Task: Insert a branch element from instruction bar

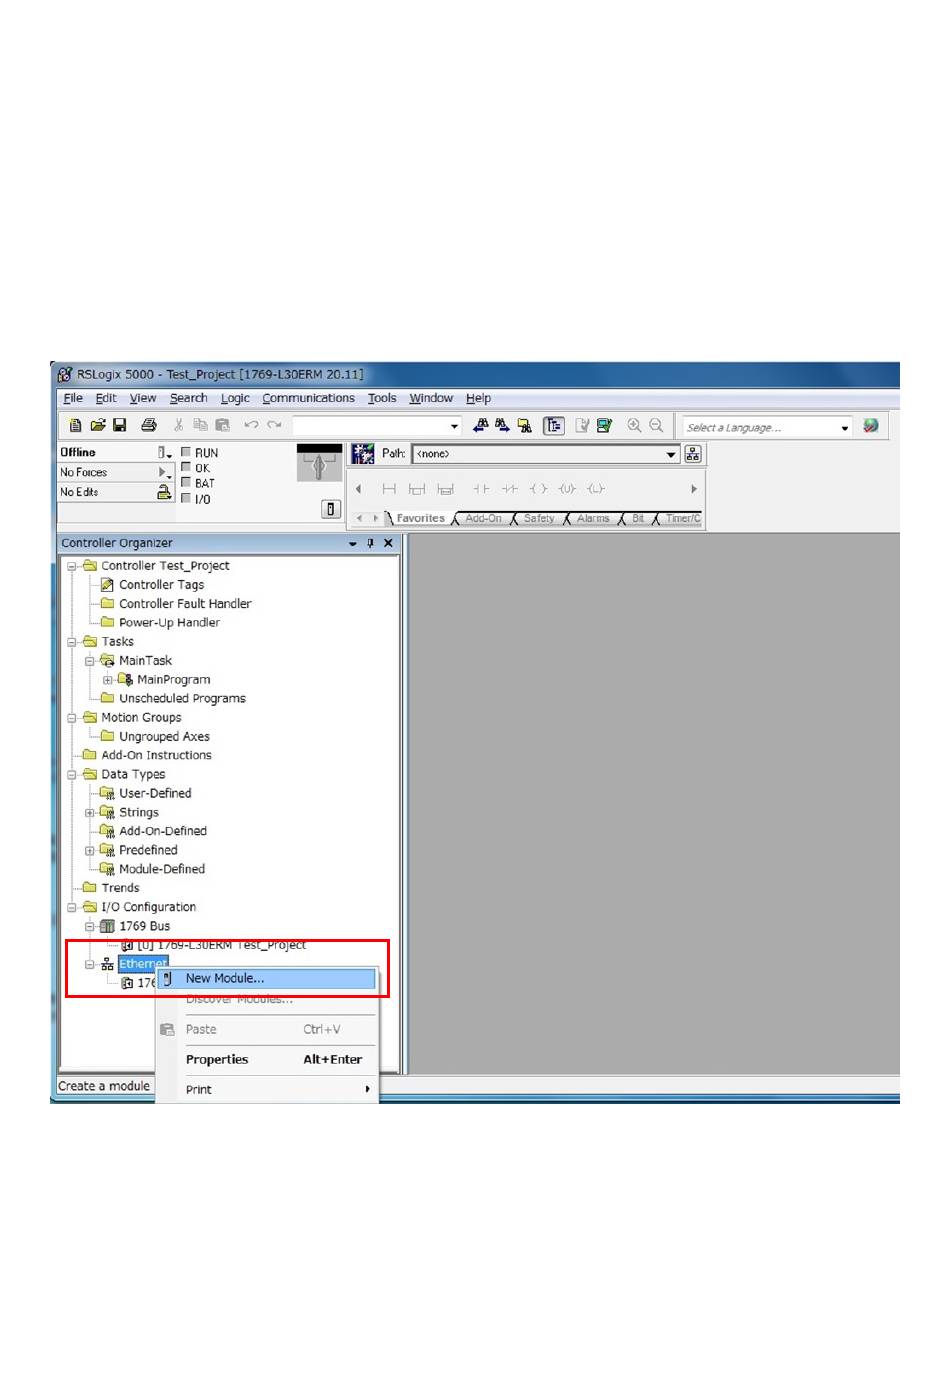Action: coord(417,489)
